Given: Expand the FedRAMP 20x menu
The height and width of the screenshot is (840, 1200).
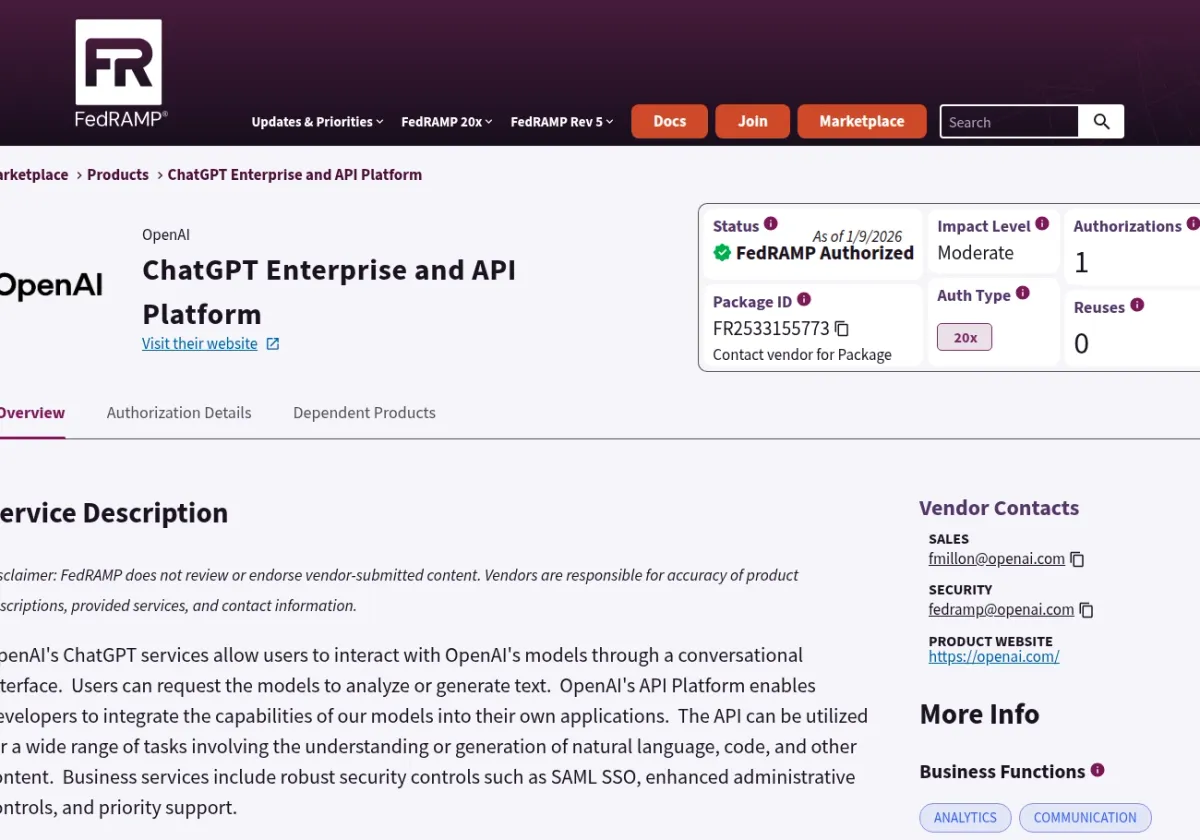Looking at the screenshot, I should point(447,122).
